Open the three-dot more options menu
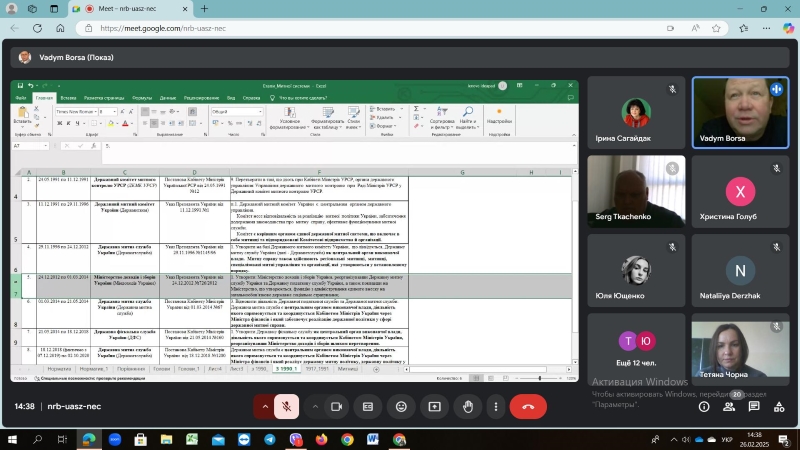This screenshot has width=800, height=450. pyautogui.click(x=495, y=407)
